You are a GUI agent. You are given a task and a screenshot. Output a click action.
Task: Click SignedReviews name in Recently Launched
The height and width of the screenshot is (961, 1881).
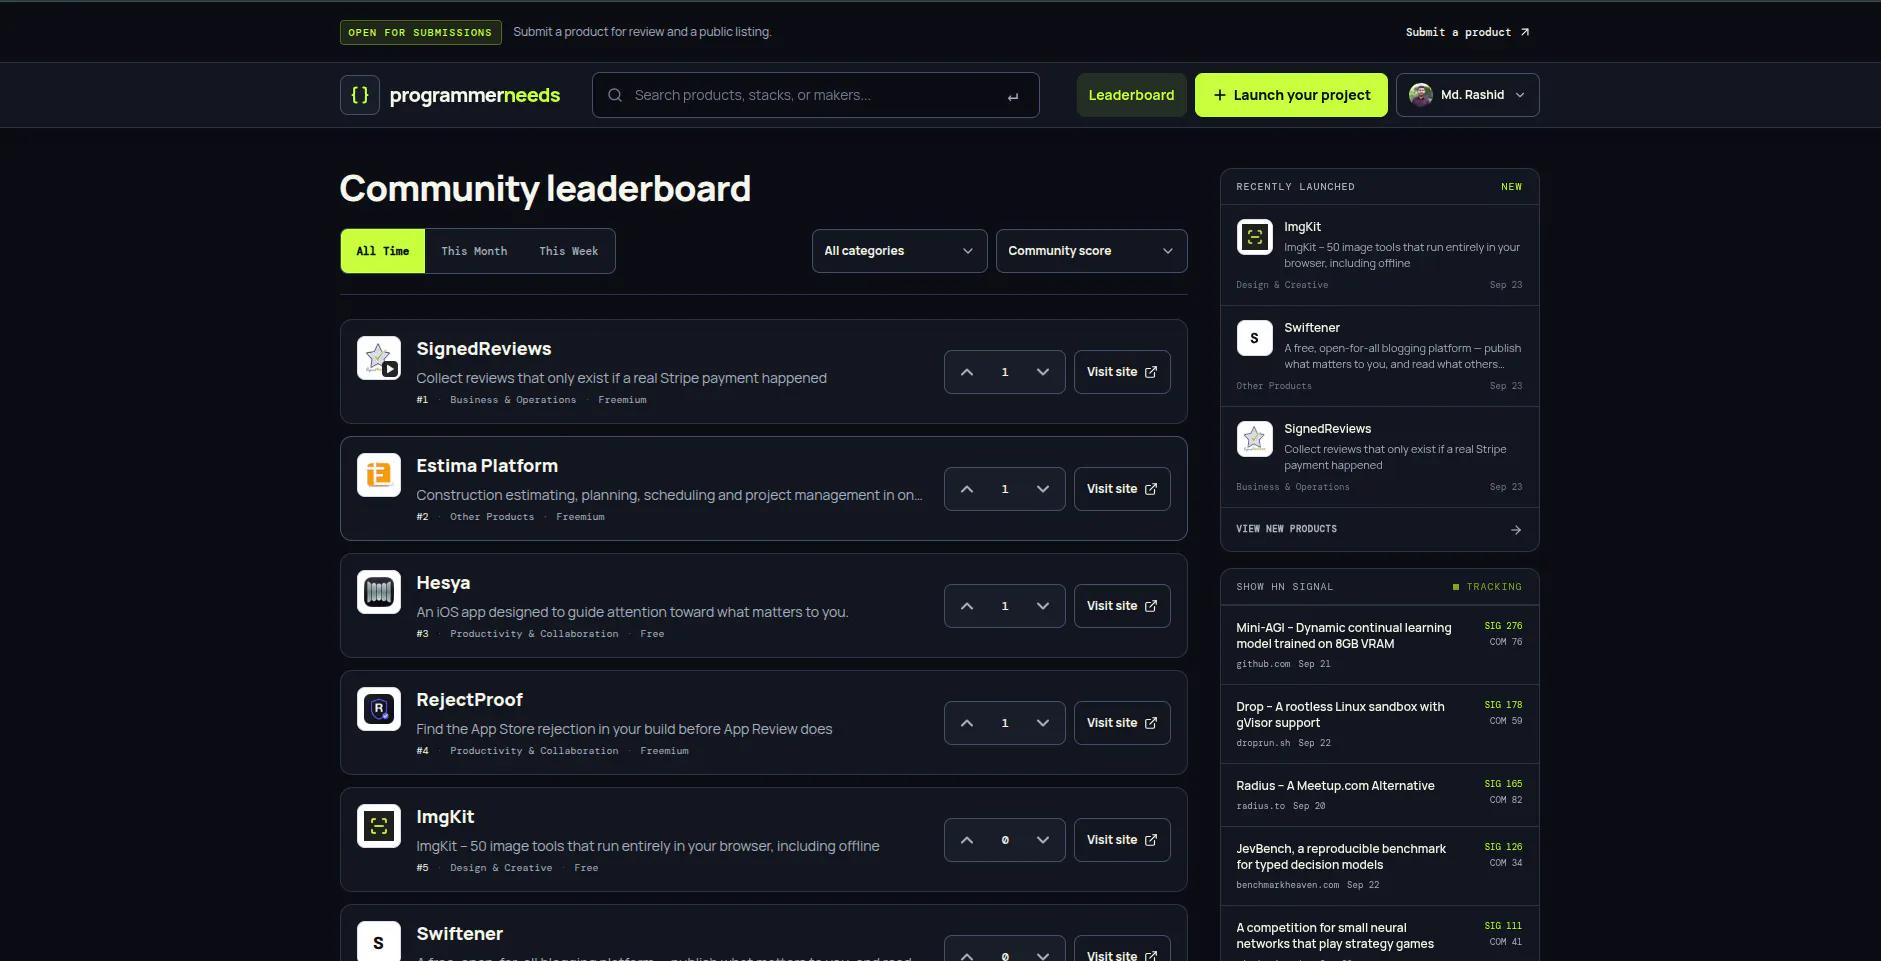pyautogui.click(x=1327, y=429)
